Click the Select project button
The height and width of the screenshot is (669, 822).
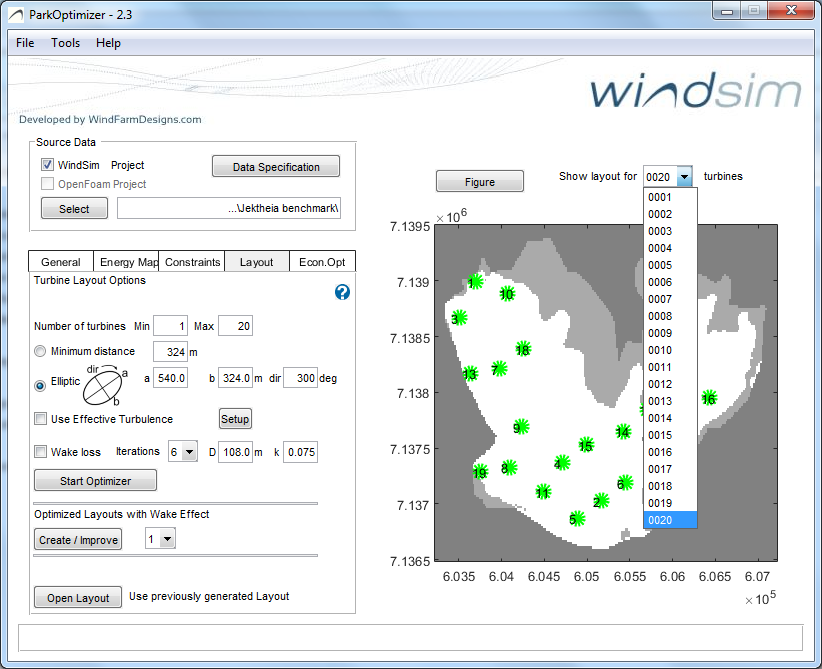click(x=74, y=209)
